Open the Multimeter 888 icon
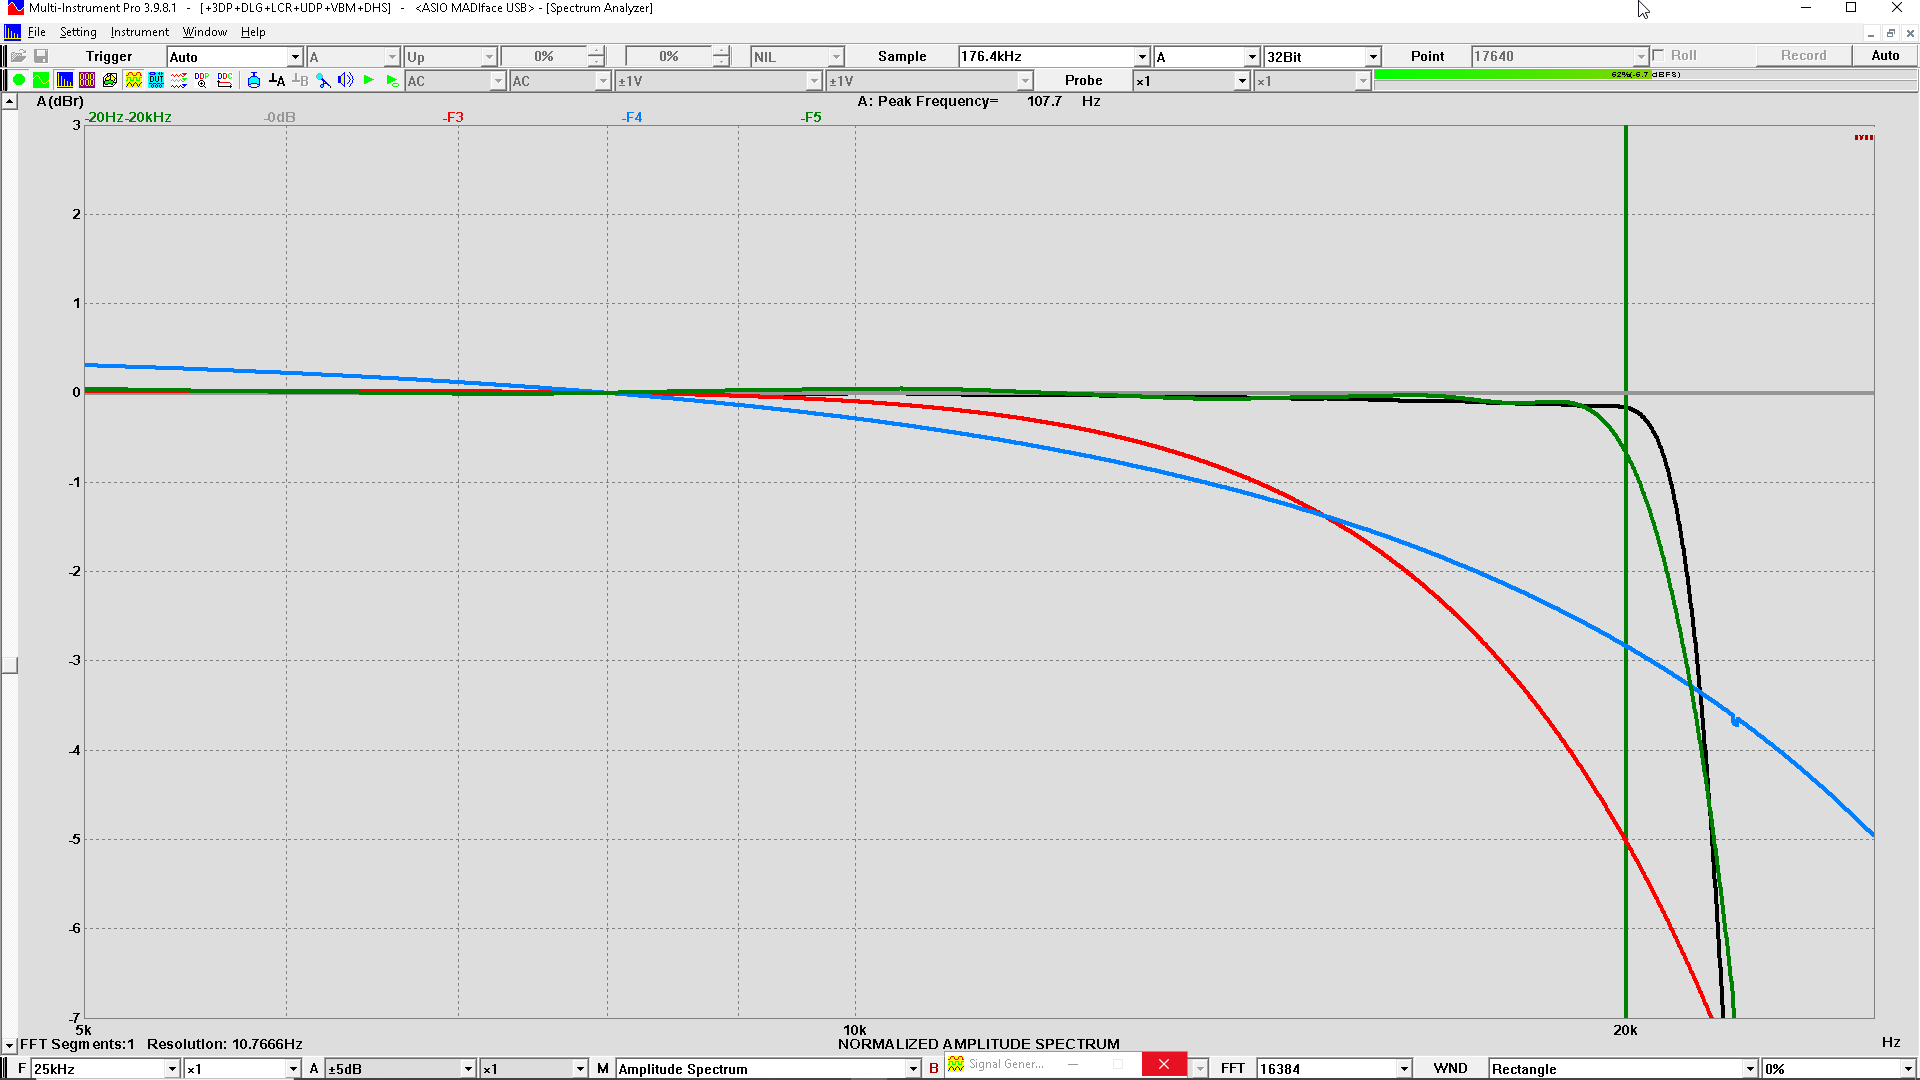 [87, 80]
